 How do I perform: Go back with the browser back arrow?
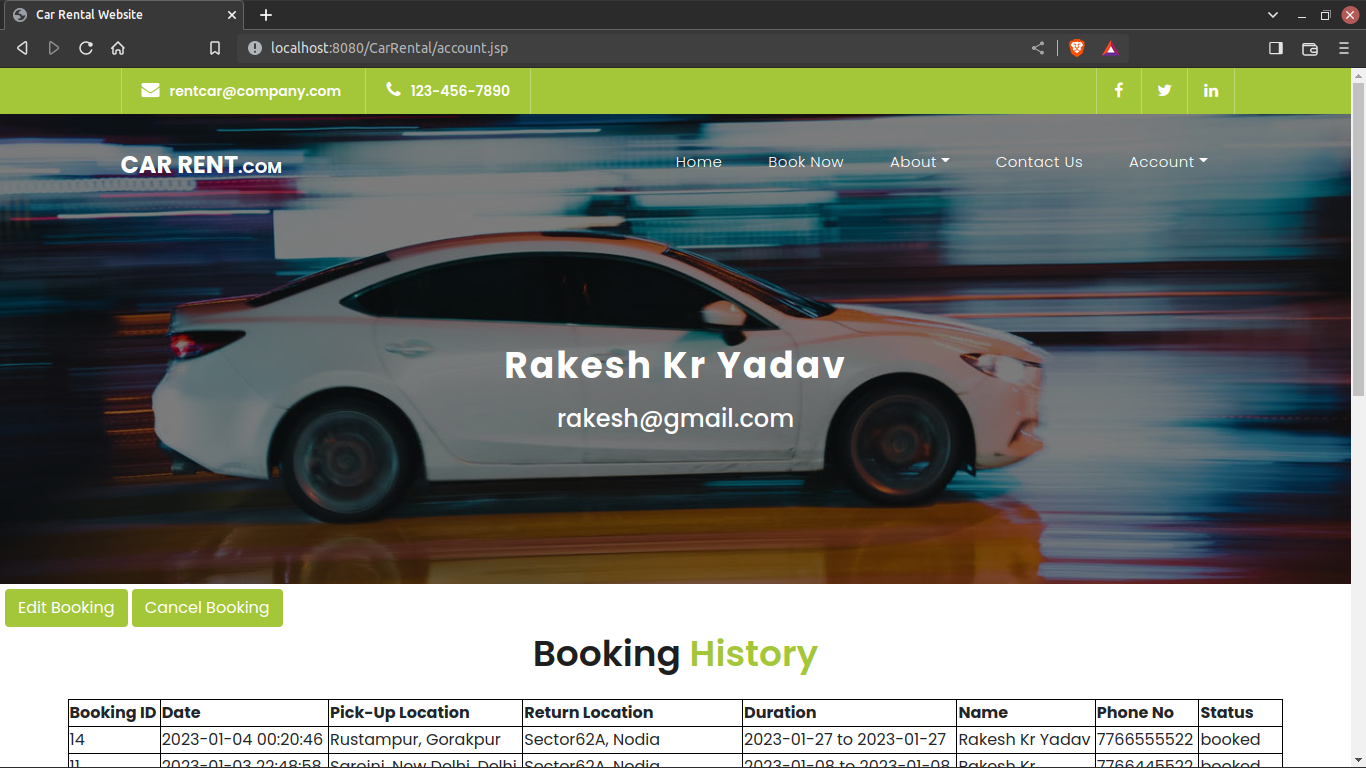pyautogui.click(x=22, y=48)
